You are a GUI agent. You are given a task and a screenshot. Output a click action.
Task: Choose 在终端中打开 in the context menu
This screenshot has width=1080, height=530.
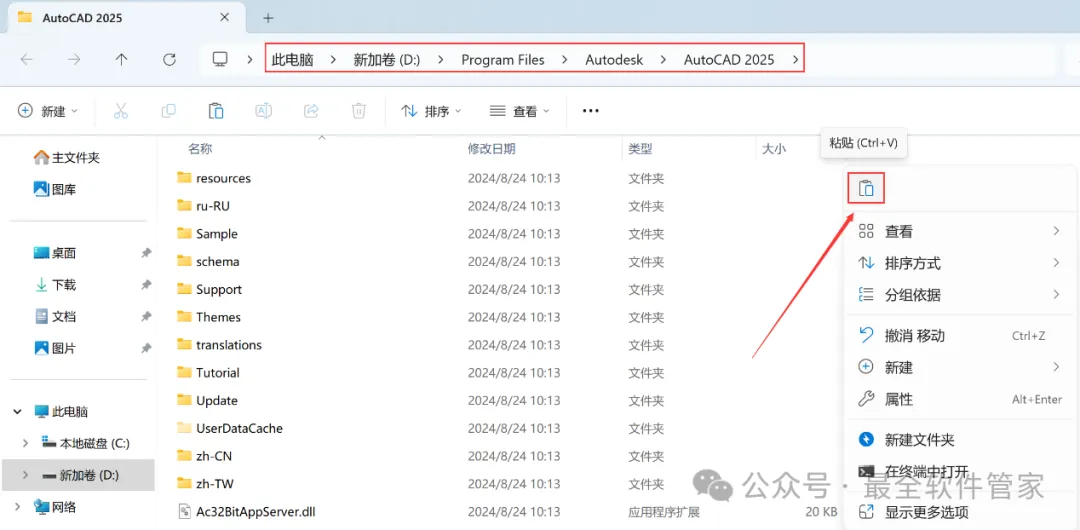click(x=960, y=472)
